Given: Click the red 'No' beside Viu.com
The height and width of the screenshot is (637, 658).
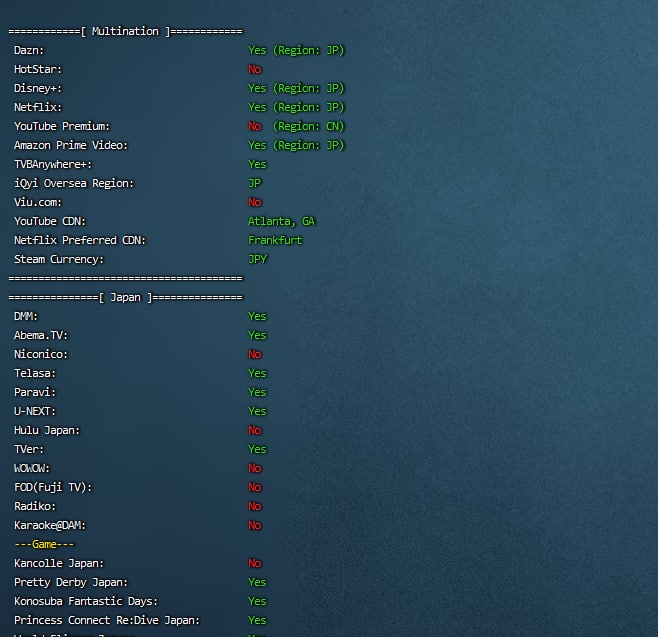Looking at the screenshot, I should 255,202.
